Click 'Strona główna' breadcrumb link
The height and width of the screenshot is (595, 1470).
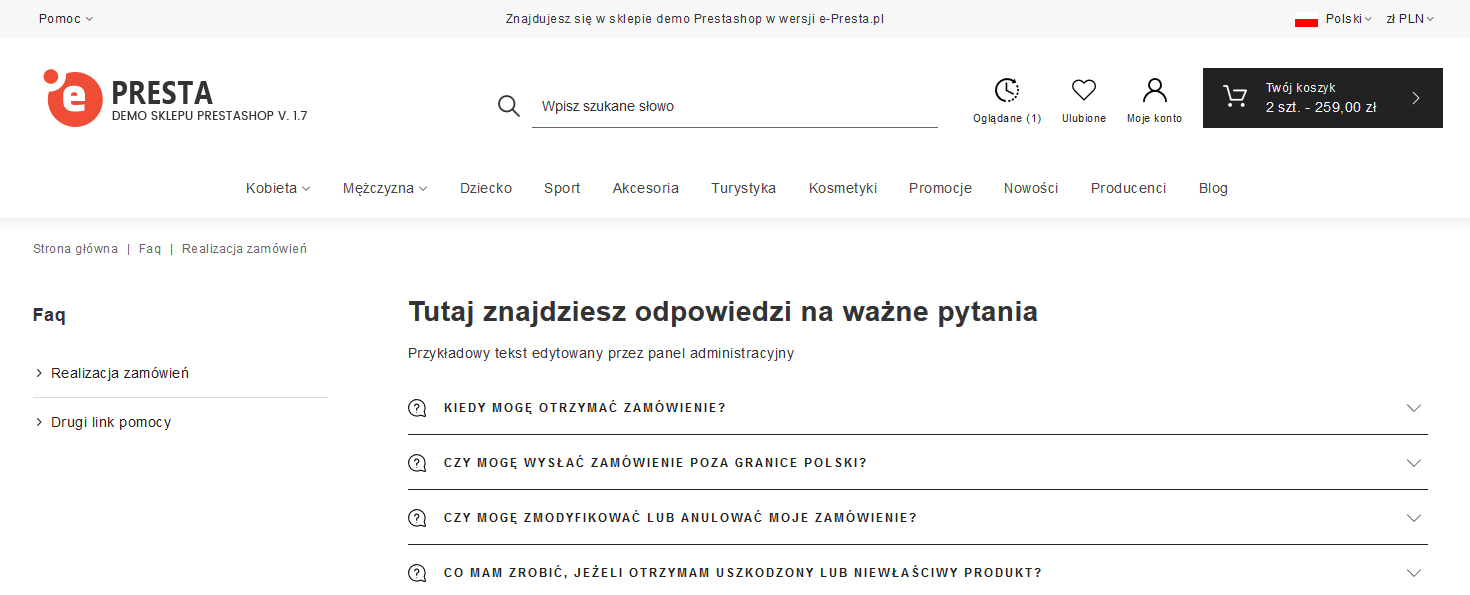[x=75, y=249]
